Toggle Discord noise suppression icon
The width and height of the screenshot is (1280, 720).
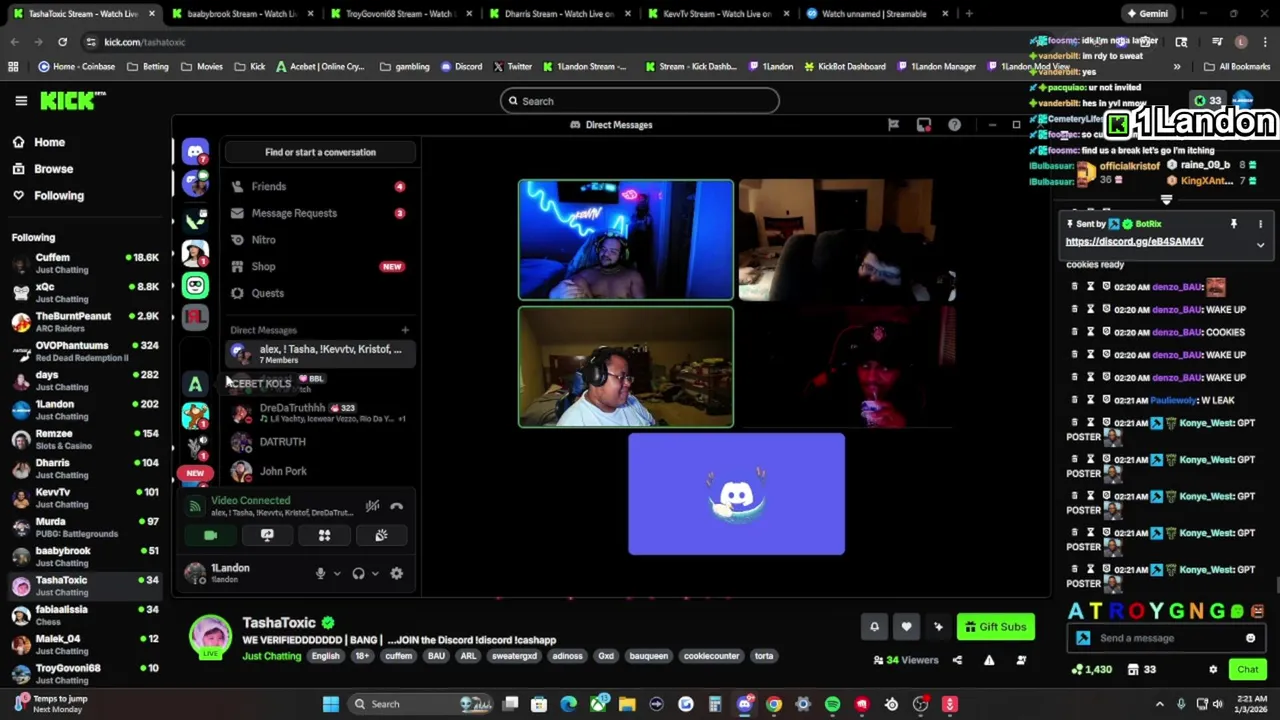372,506
